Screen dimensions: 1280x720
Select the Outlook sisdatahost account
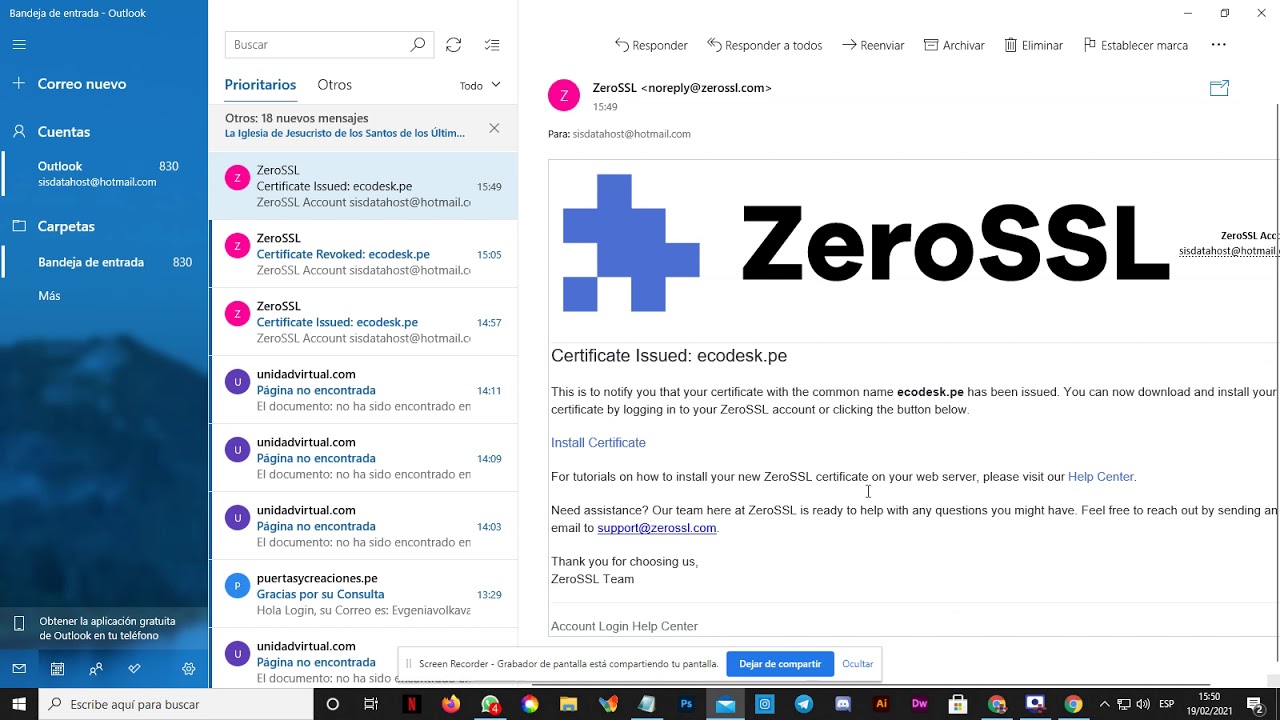pyautogui.click(x=104, y=173)
